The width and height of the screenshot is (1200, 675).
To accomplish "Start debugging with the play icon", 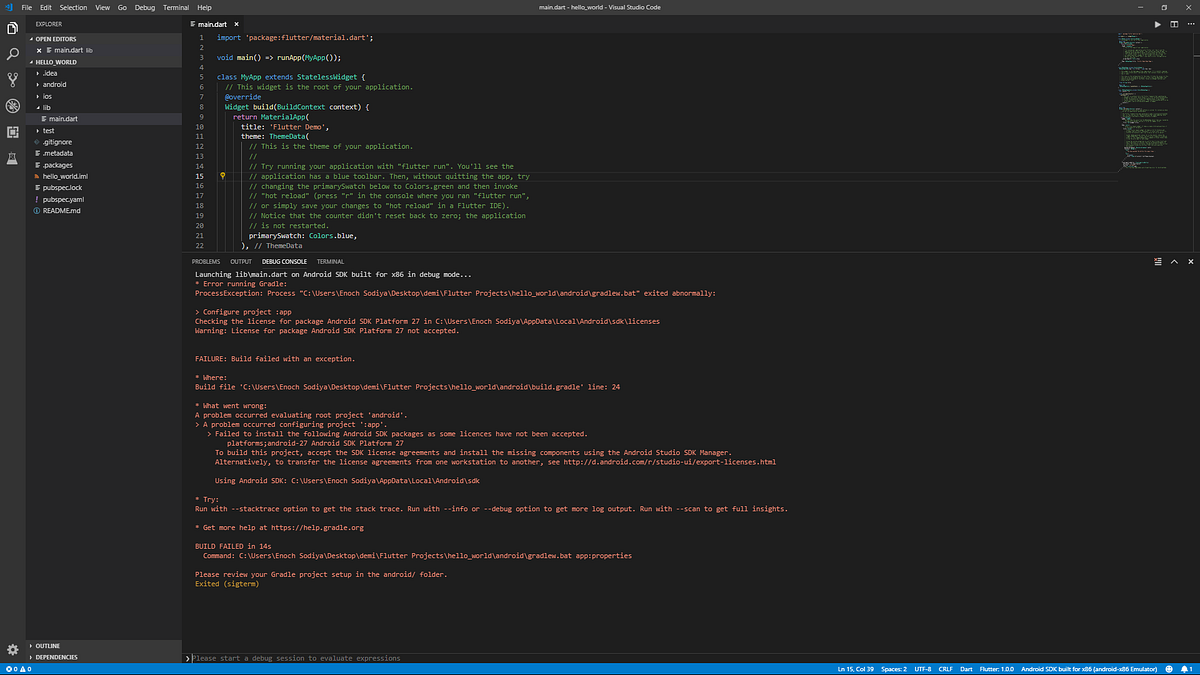I will 1157,23.
